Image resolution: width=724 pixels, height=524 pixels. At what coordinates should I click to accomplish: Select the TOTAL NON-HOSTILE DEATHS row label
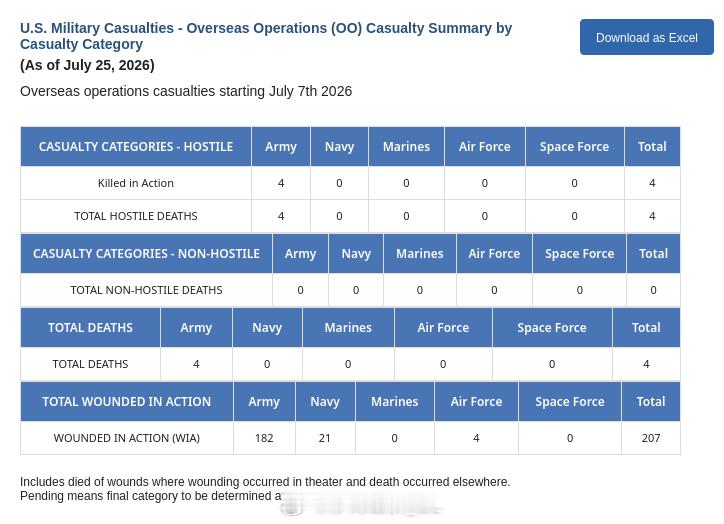[146, 290]
